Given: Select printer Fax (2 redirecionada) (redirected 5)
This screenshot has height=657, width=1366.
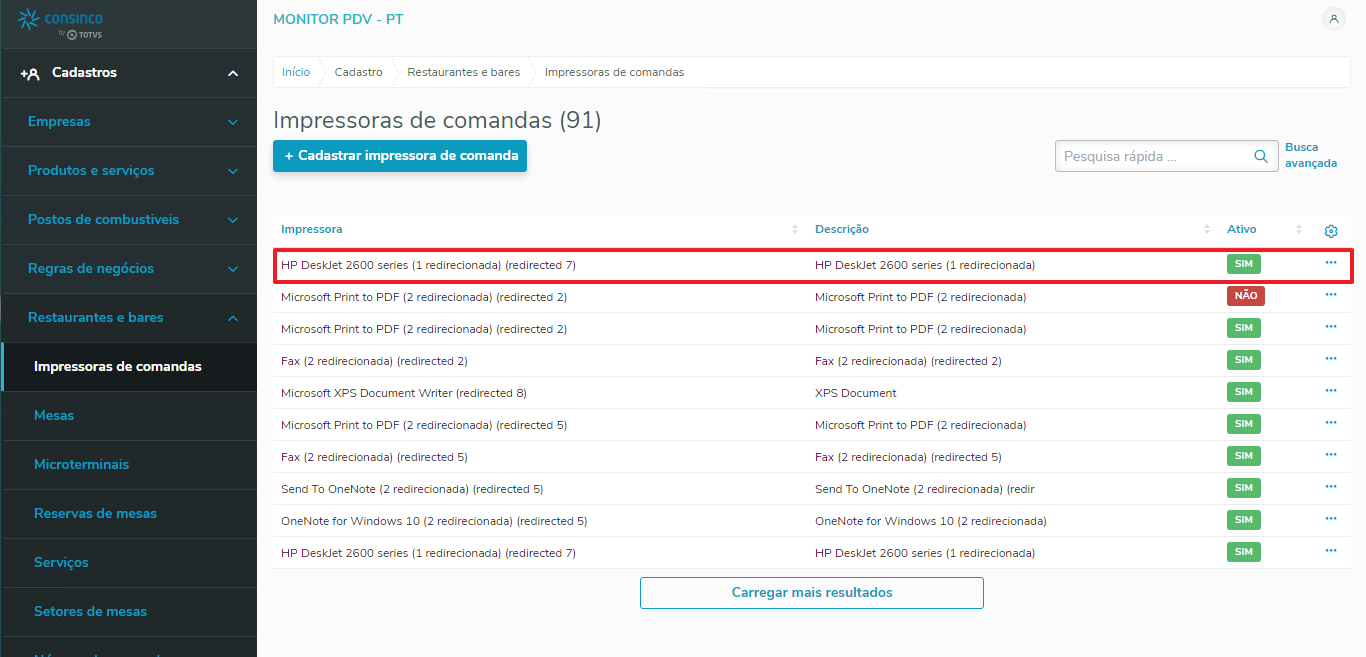Looking at the screenshot, I should [374, 457].
